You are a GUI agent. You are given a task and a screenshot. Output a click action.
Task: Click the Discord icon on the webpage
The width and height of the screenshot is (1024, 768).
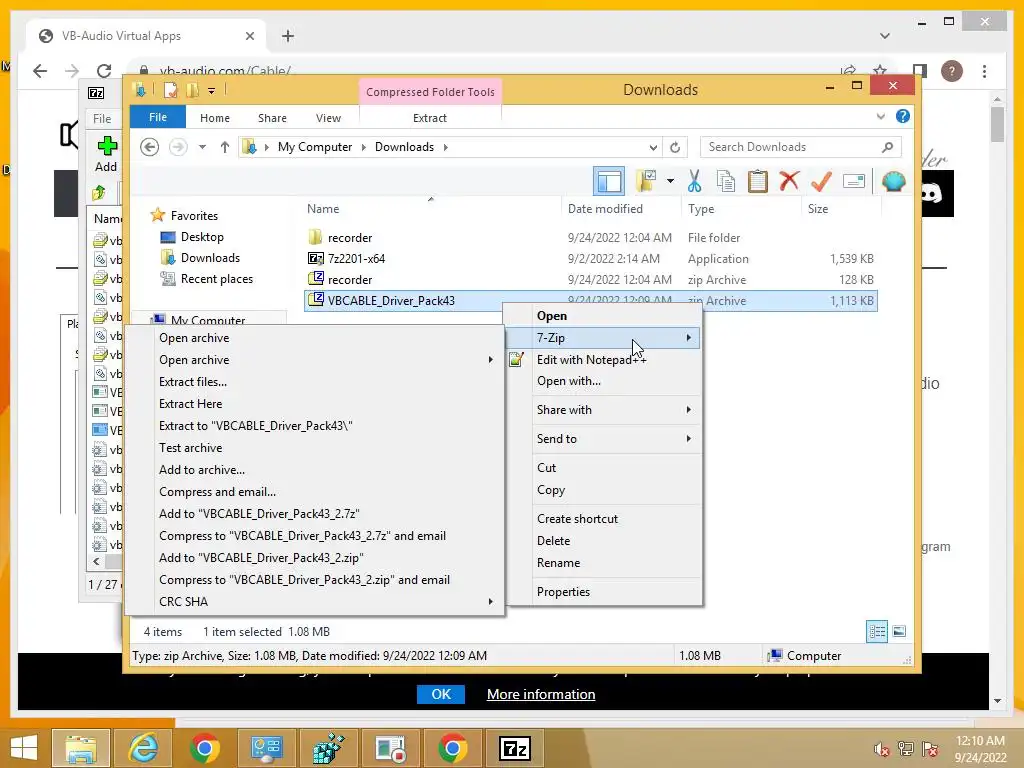931,193
